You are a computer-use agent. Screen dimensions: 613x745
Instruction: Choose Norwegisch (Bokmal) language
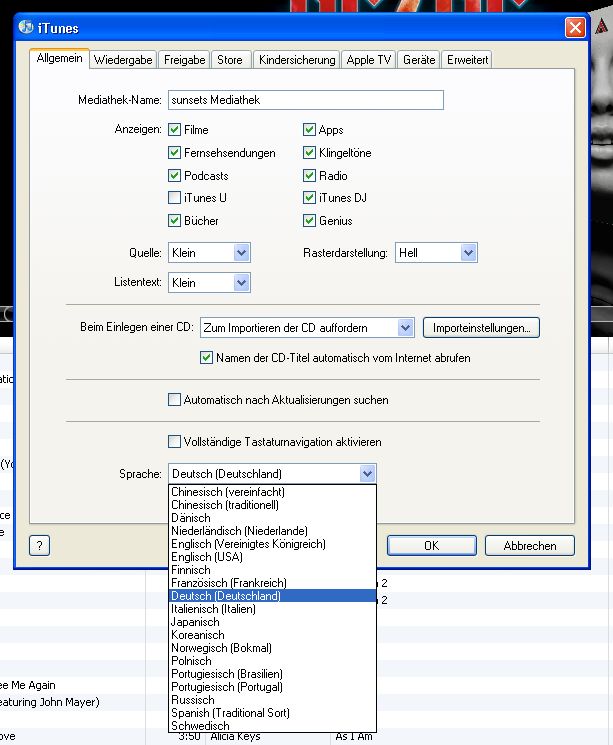coord(273,648)
